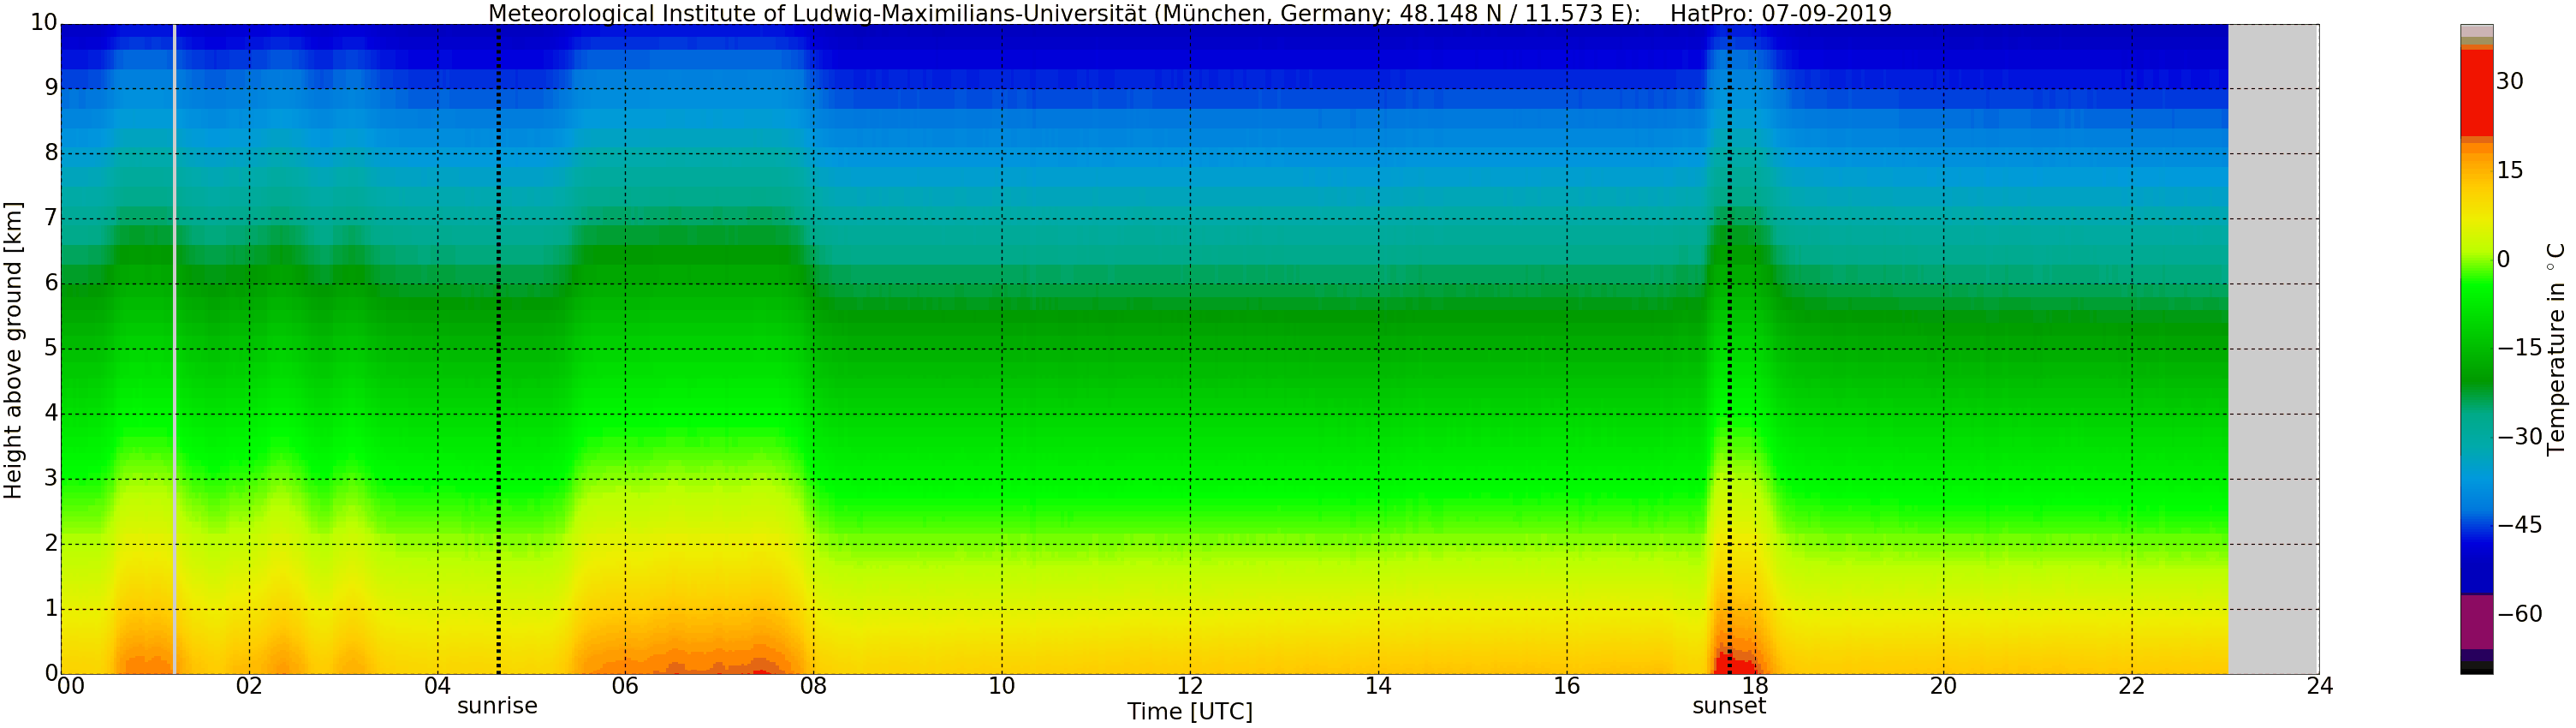Click the '12' tick label on time axis
2576x728 pixels.
coord(1189,686)
